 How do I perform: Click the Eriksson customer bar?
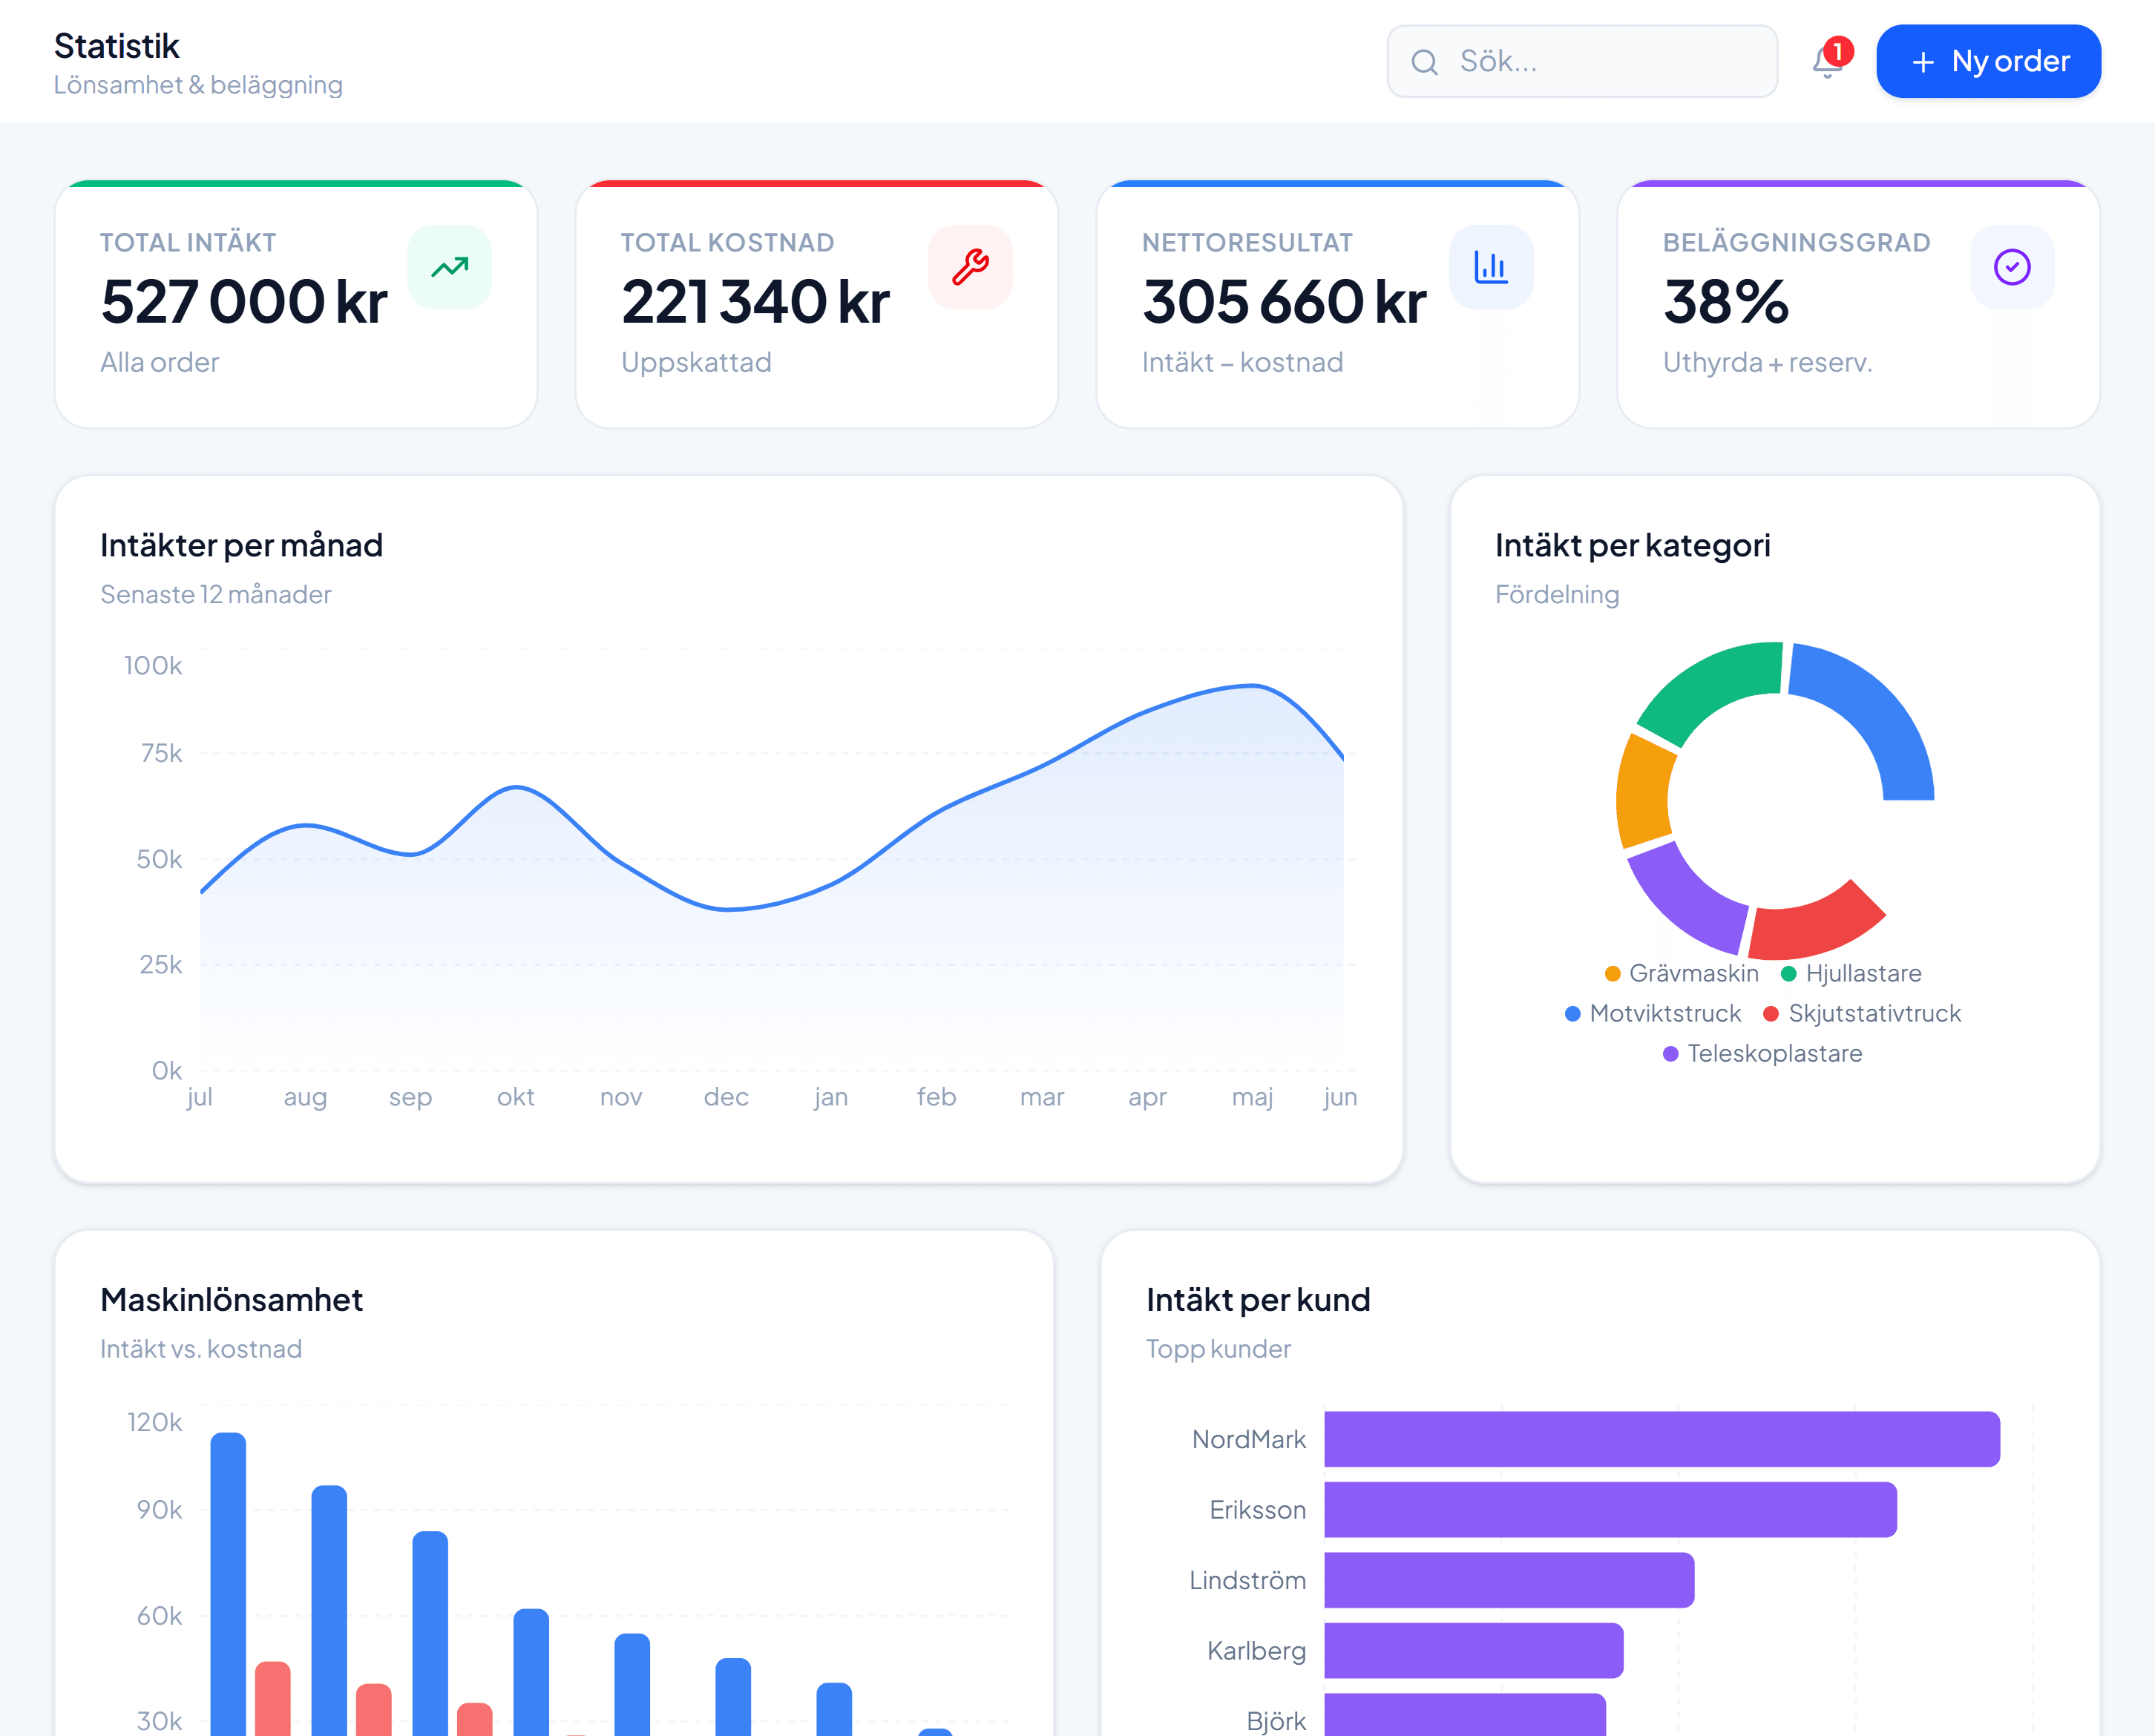tap(1610, 1510)
